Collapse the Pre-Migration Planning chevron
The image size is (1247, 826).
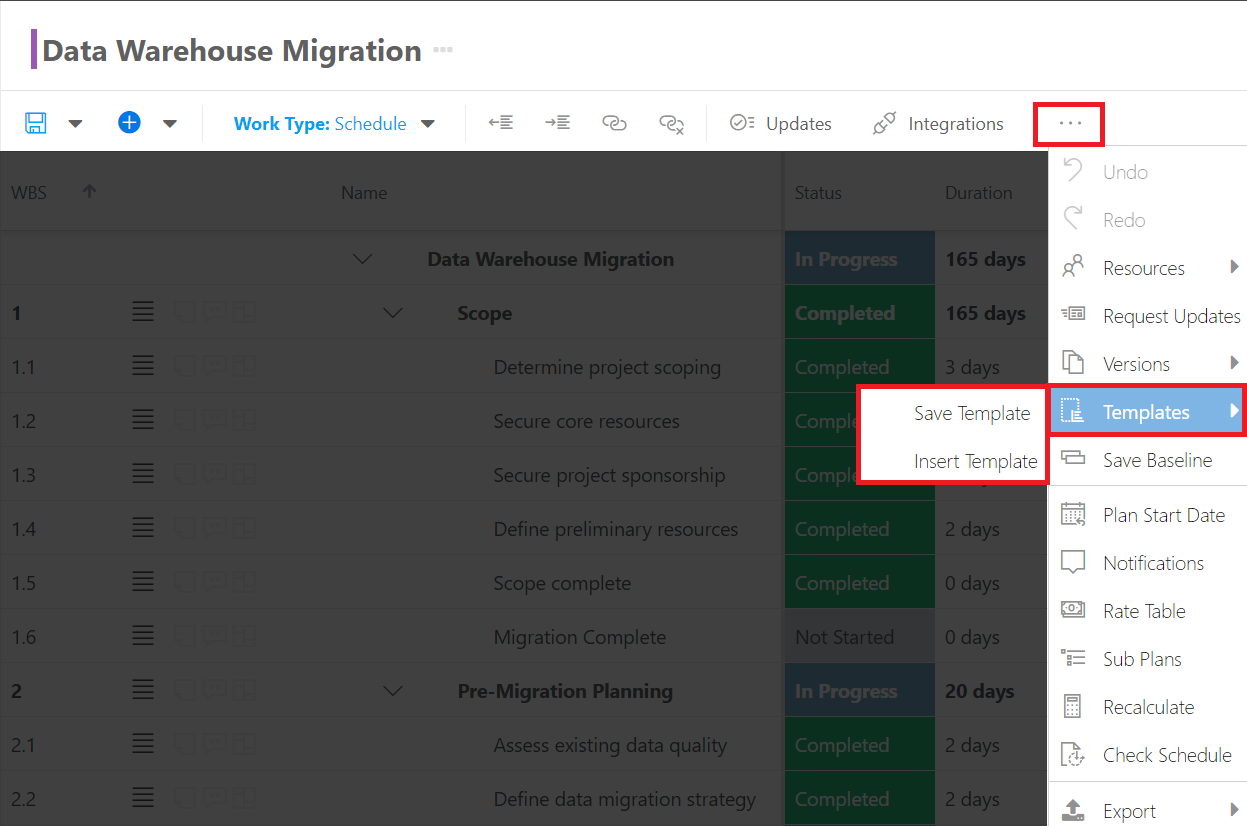pos(394,691)
